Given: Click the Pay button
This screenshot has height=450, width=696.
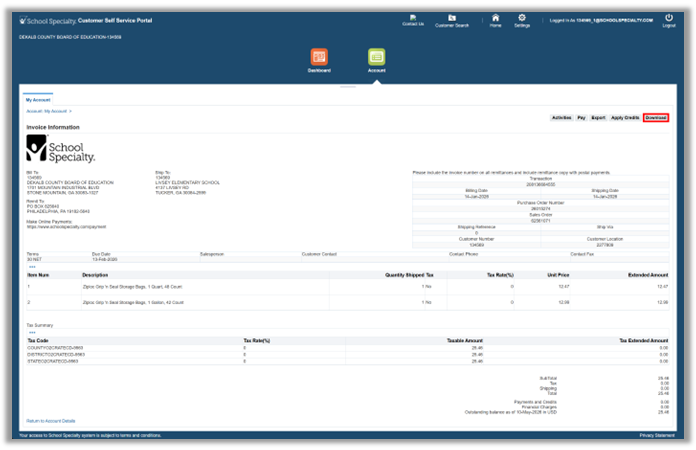Looking at the screenshot, I should pyautogui.click(x=581, y=118).
